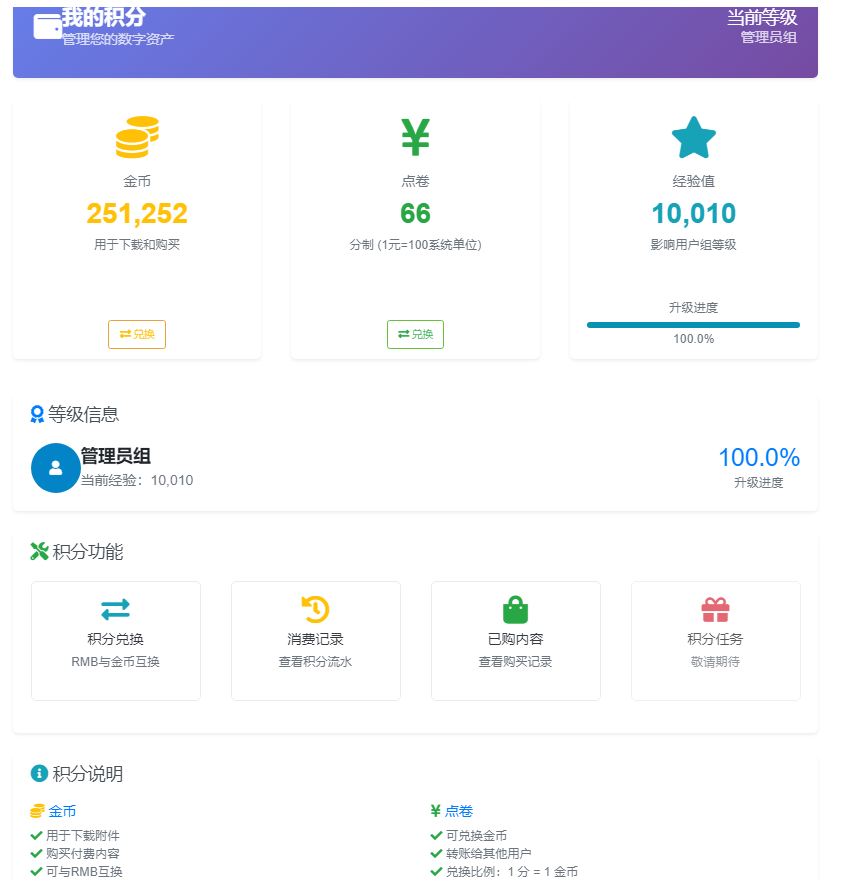Screen dimensions: 844x881
Task: Click the 100.0% upgrade progress figure
Action: (x=758, y=458)
